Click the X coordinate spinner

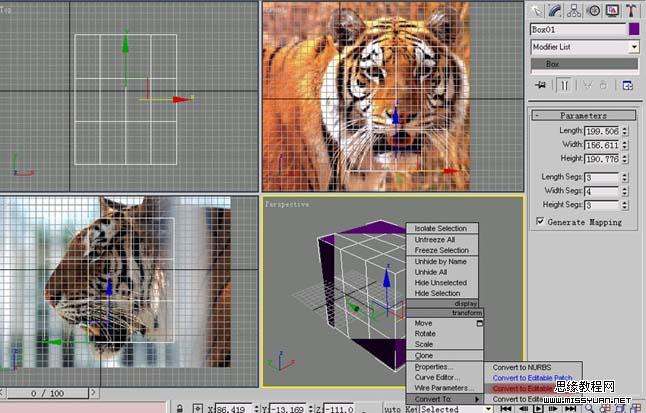[257, 409]
